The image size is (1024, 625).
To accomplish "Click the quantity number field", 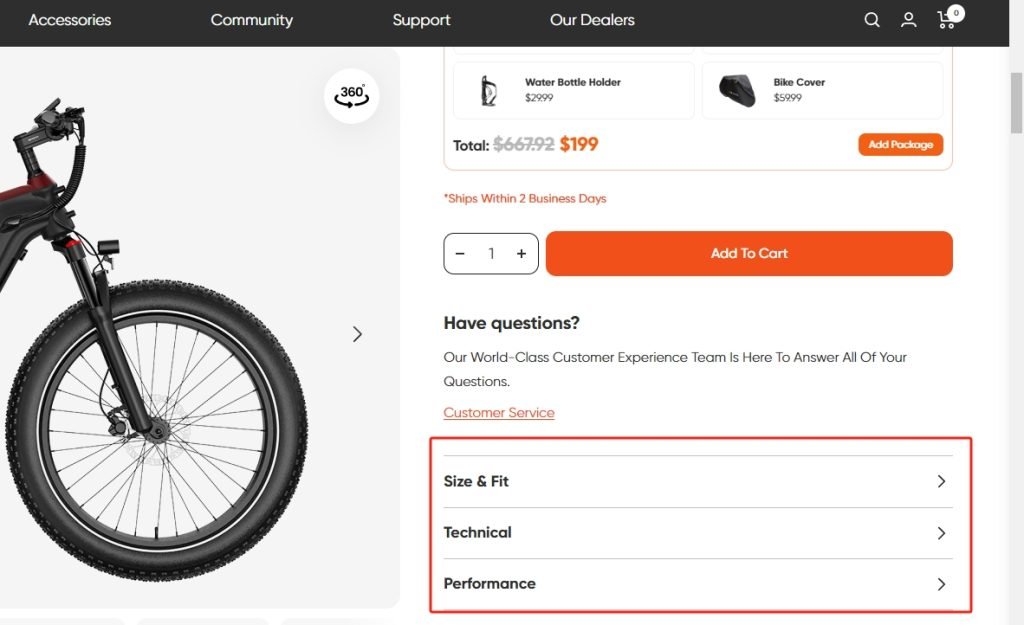I will [x=491, y=254].
